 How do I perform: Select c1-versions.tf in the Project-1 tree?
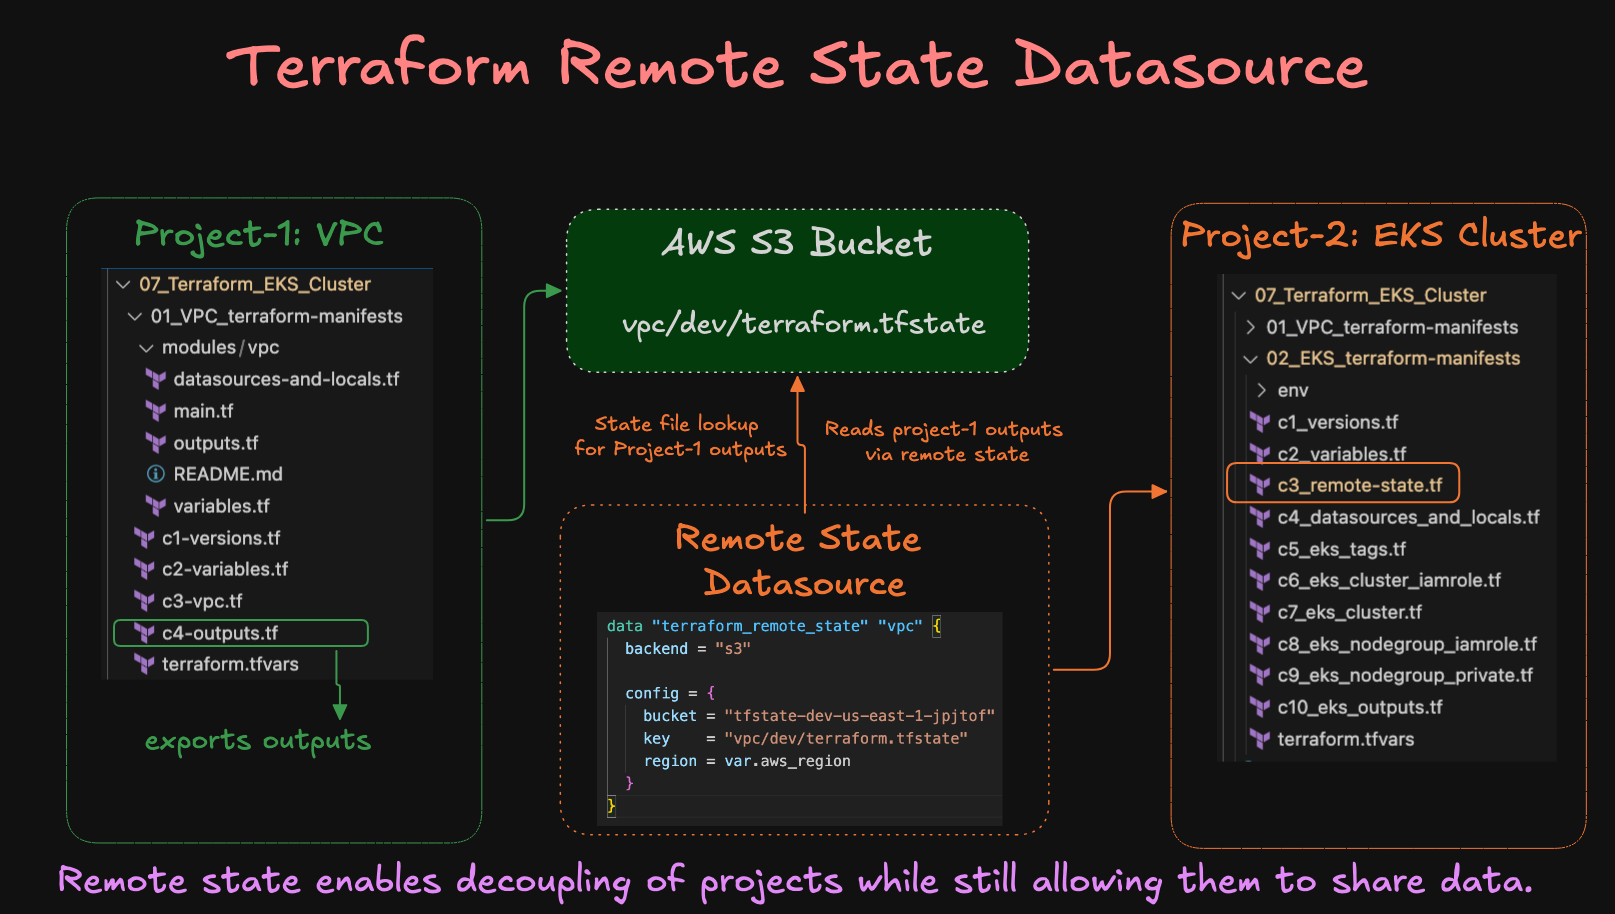tap(222, 537)
